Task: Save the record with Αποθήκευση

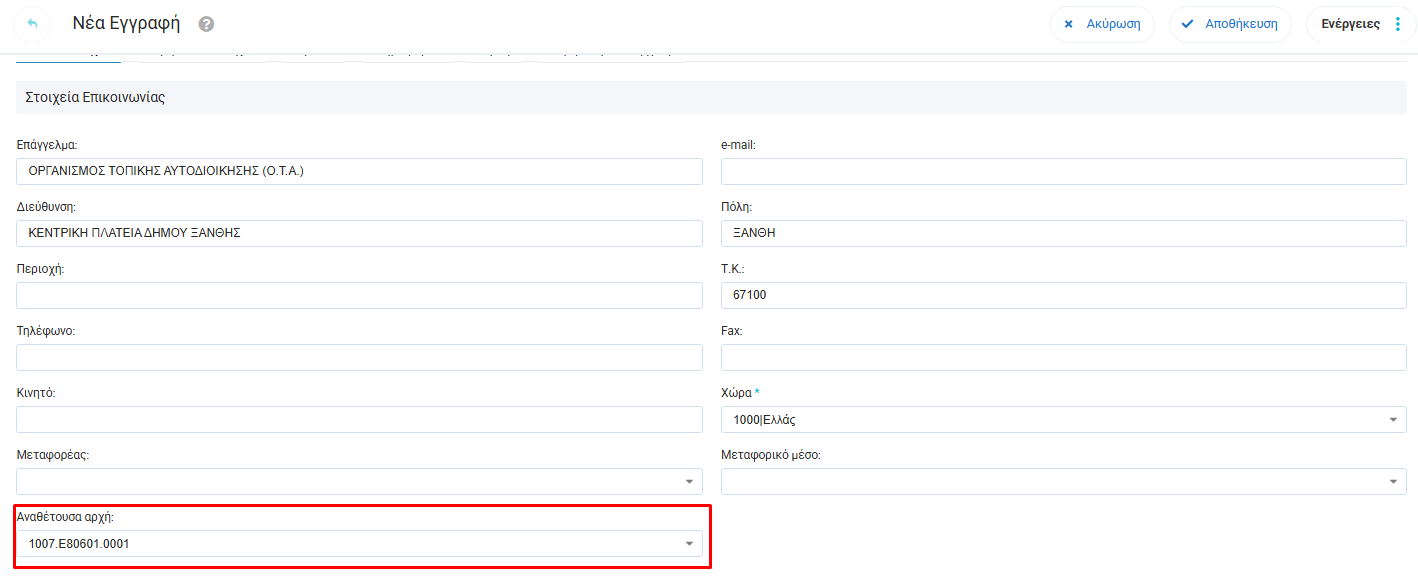Action: coord(1229,24)
